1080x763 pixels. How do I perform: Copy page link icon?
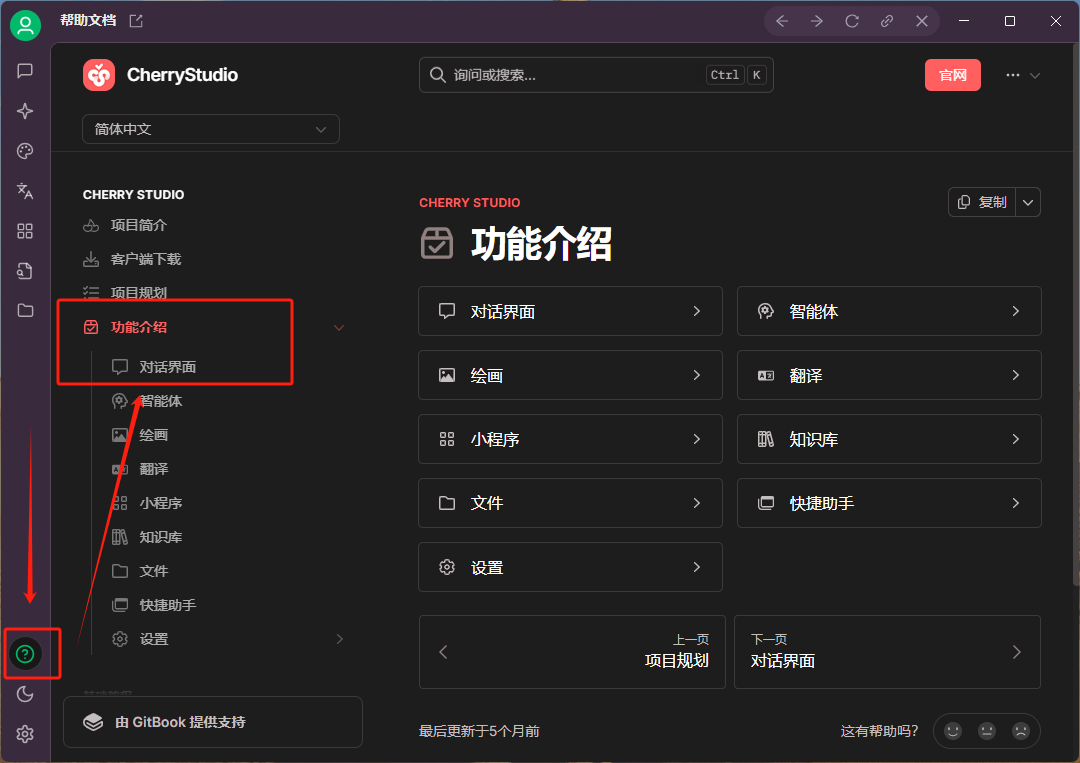[887, 21]
